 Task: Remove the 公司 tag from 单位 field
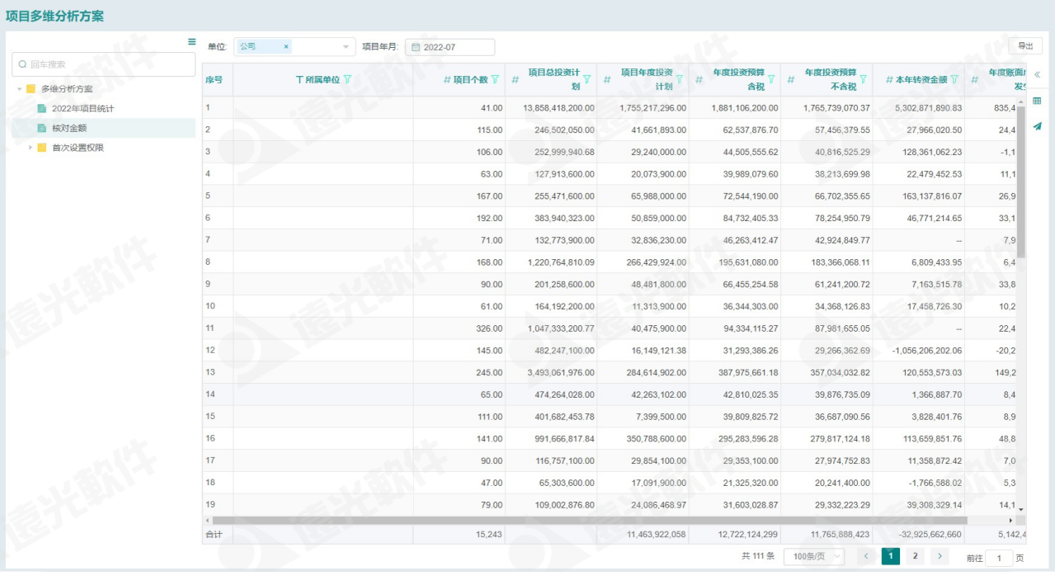point(286,47)
